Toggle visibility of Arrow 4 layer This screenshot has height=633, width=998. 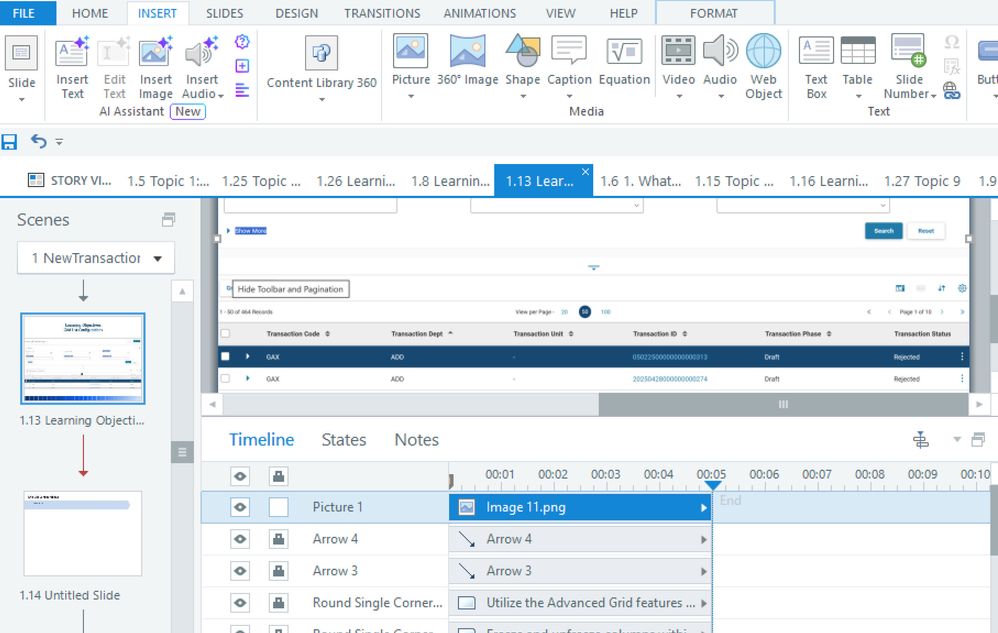coord(240,539)
